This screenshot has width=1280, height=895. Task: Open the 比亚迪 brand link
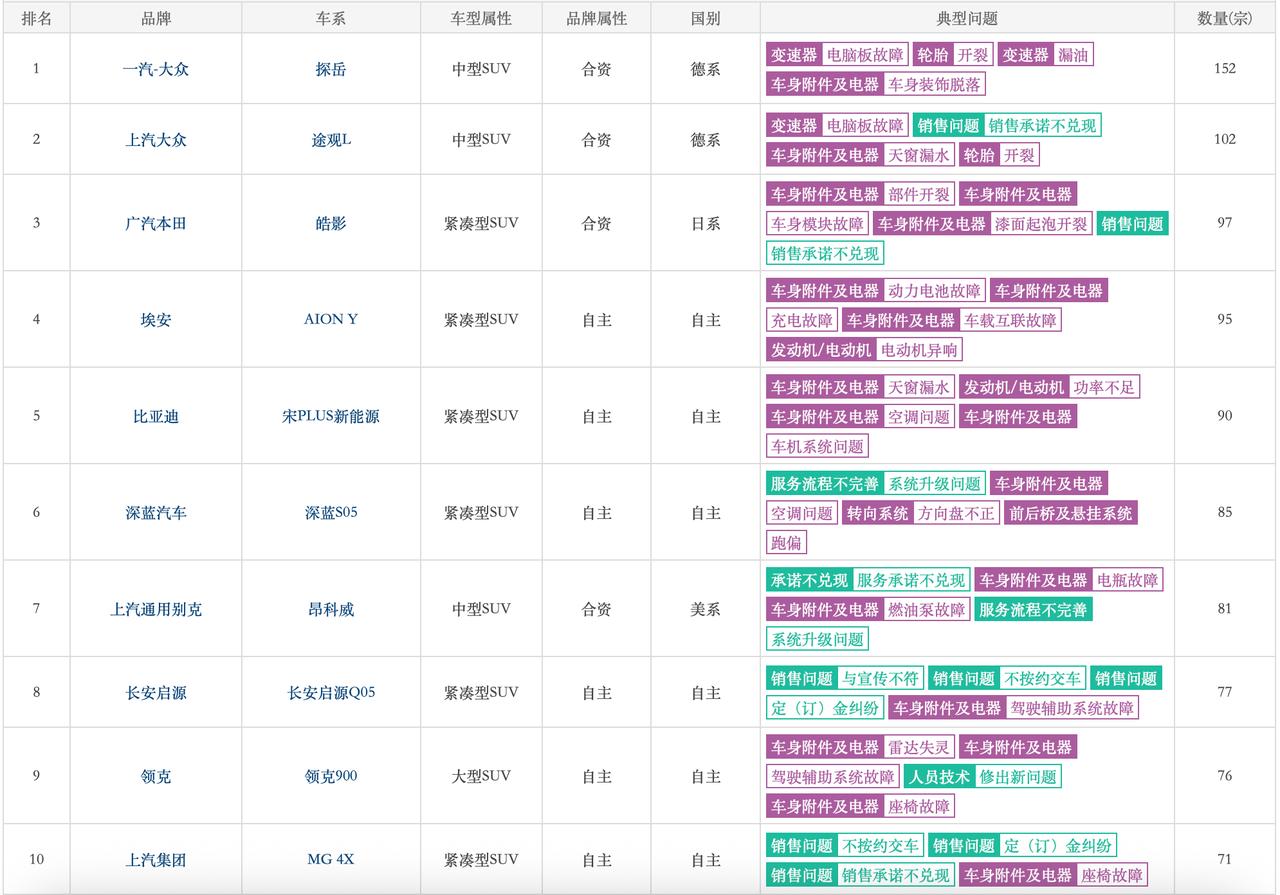pos(155,416)
